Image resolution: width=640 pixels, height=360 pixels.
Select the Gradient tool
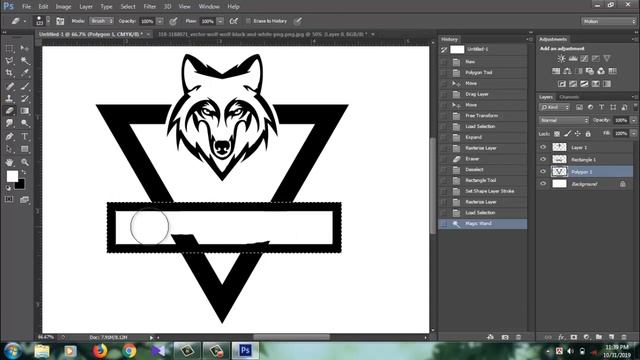tap(24, 111)
